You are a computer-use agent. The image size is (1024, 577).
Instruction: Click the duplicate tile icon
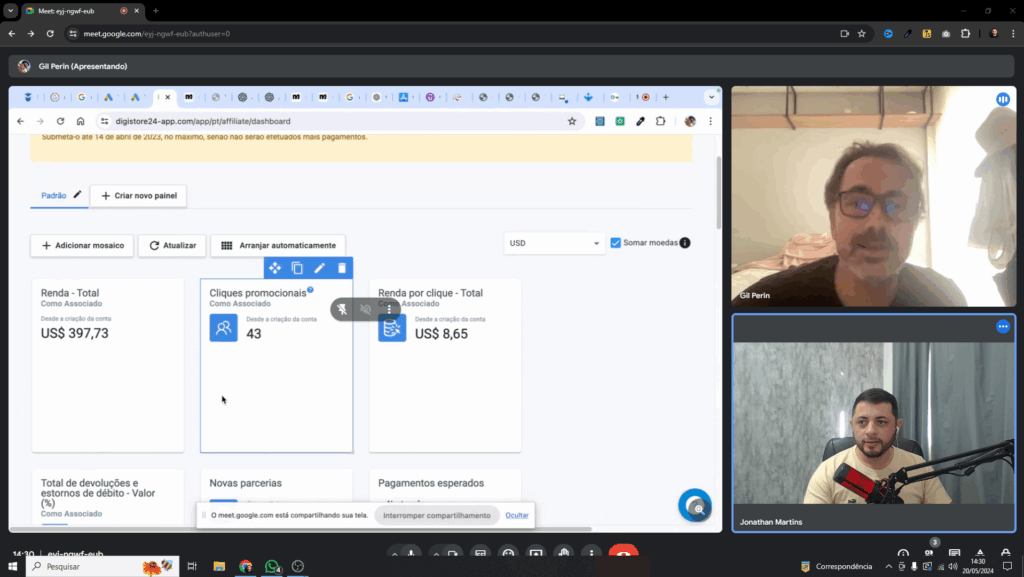297,268
